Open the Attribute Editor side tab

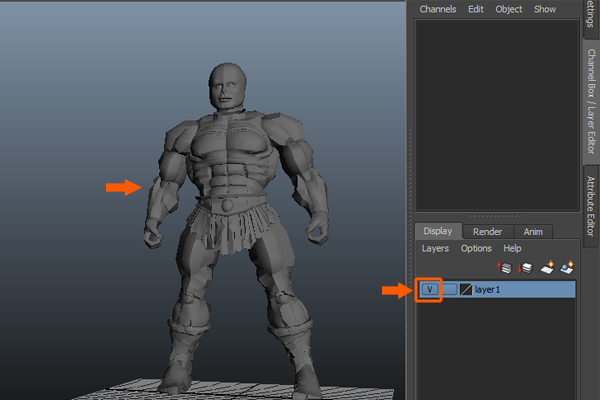pos(591,205)
